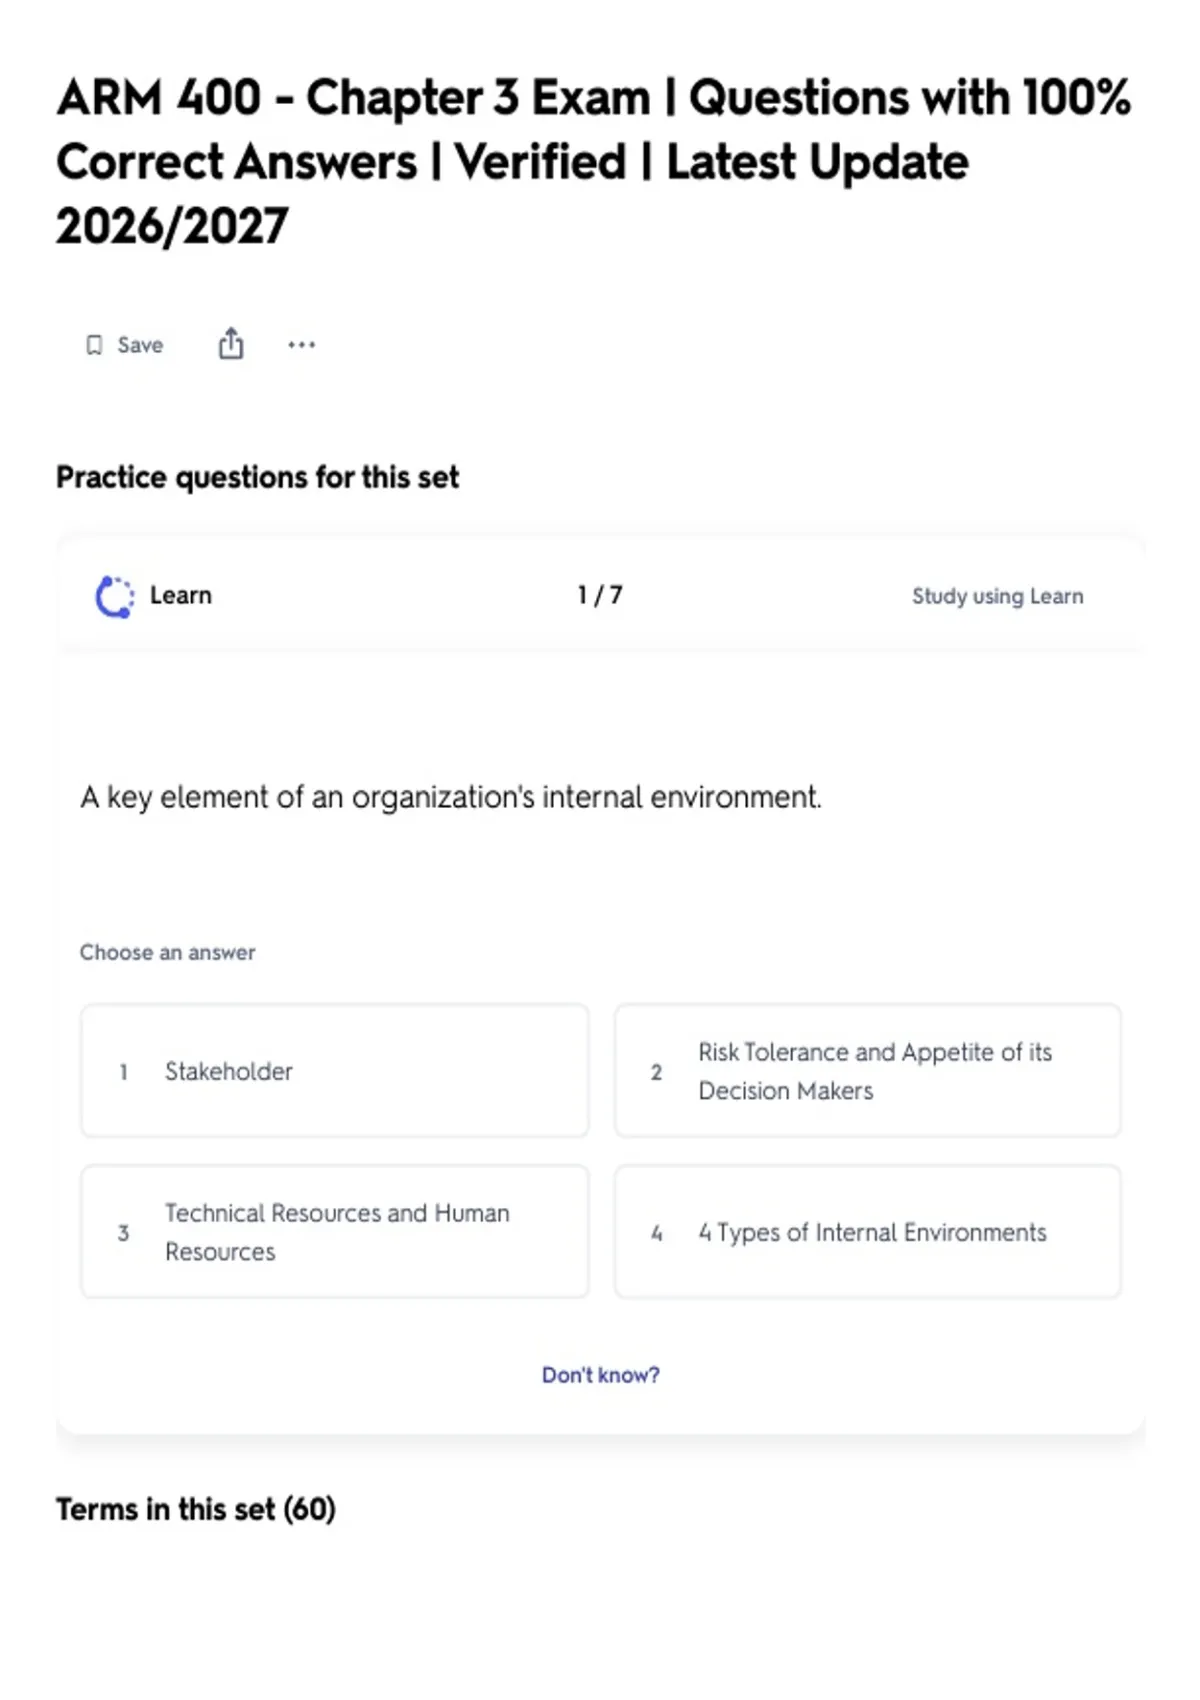Click the Terms in this set (60) heading

pyautogui.click(x=195, y=1509)
